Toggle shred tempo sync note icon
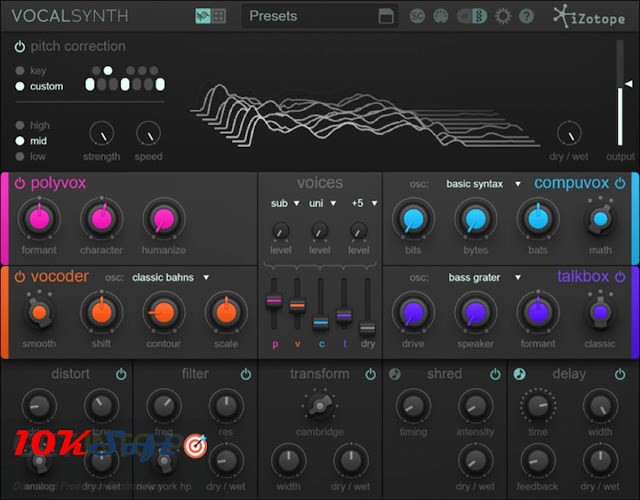 pyautogui.click(x=394, y=374)
